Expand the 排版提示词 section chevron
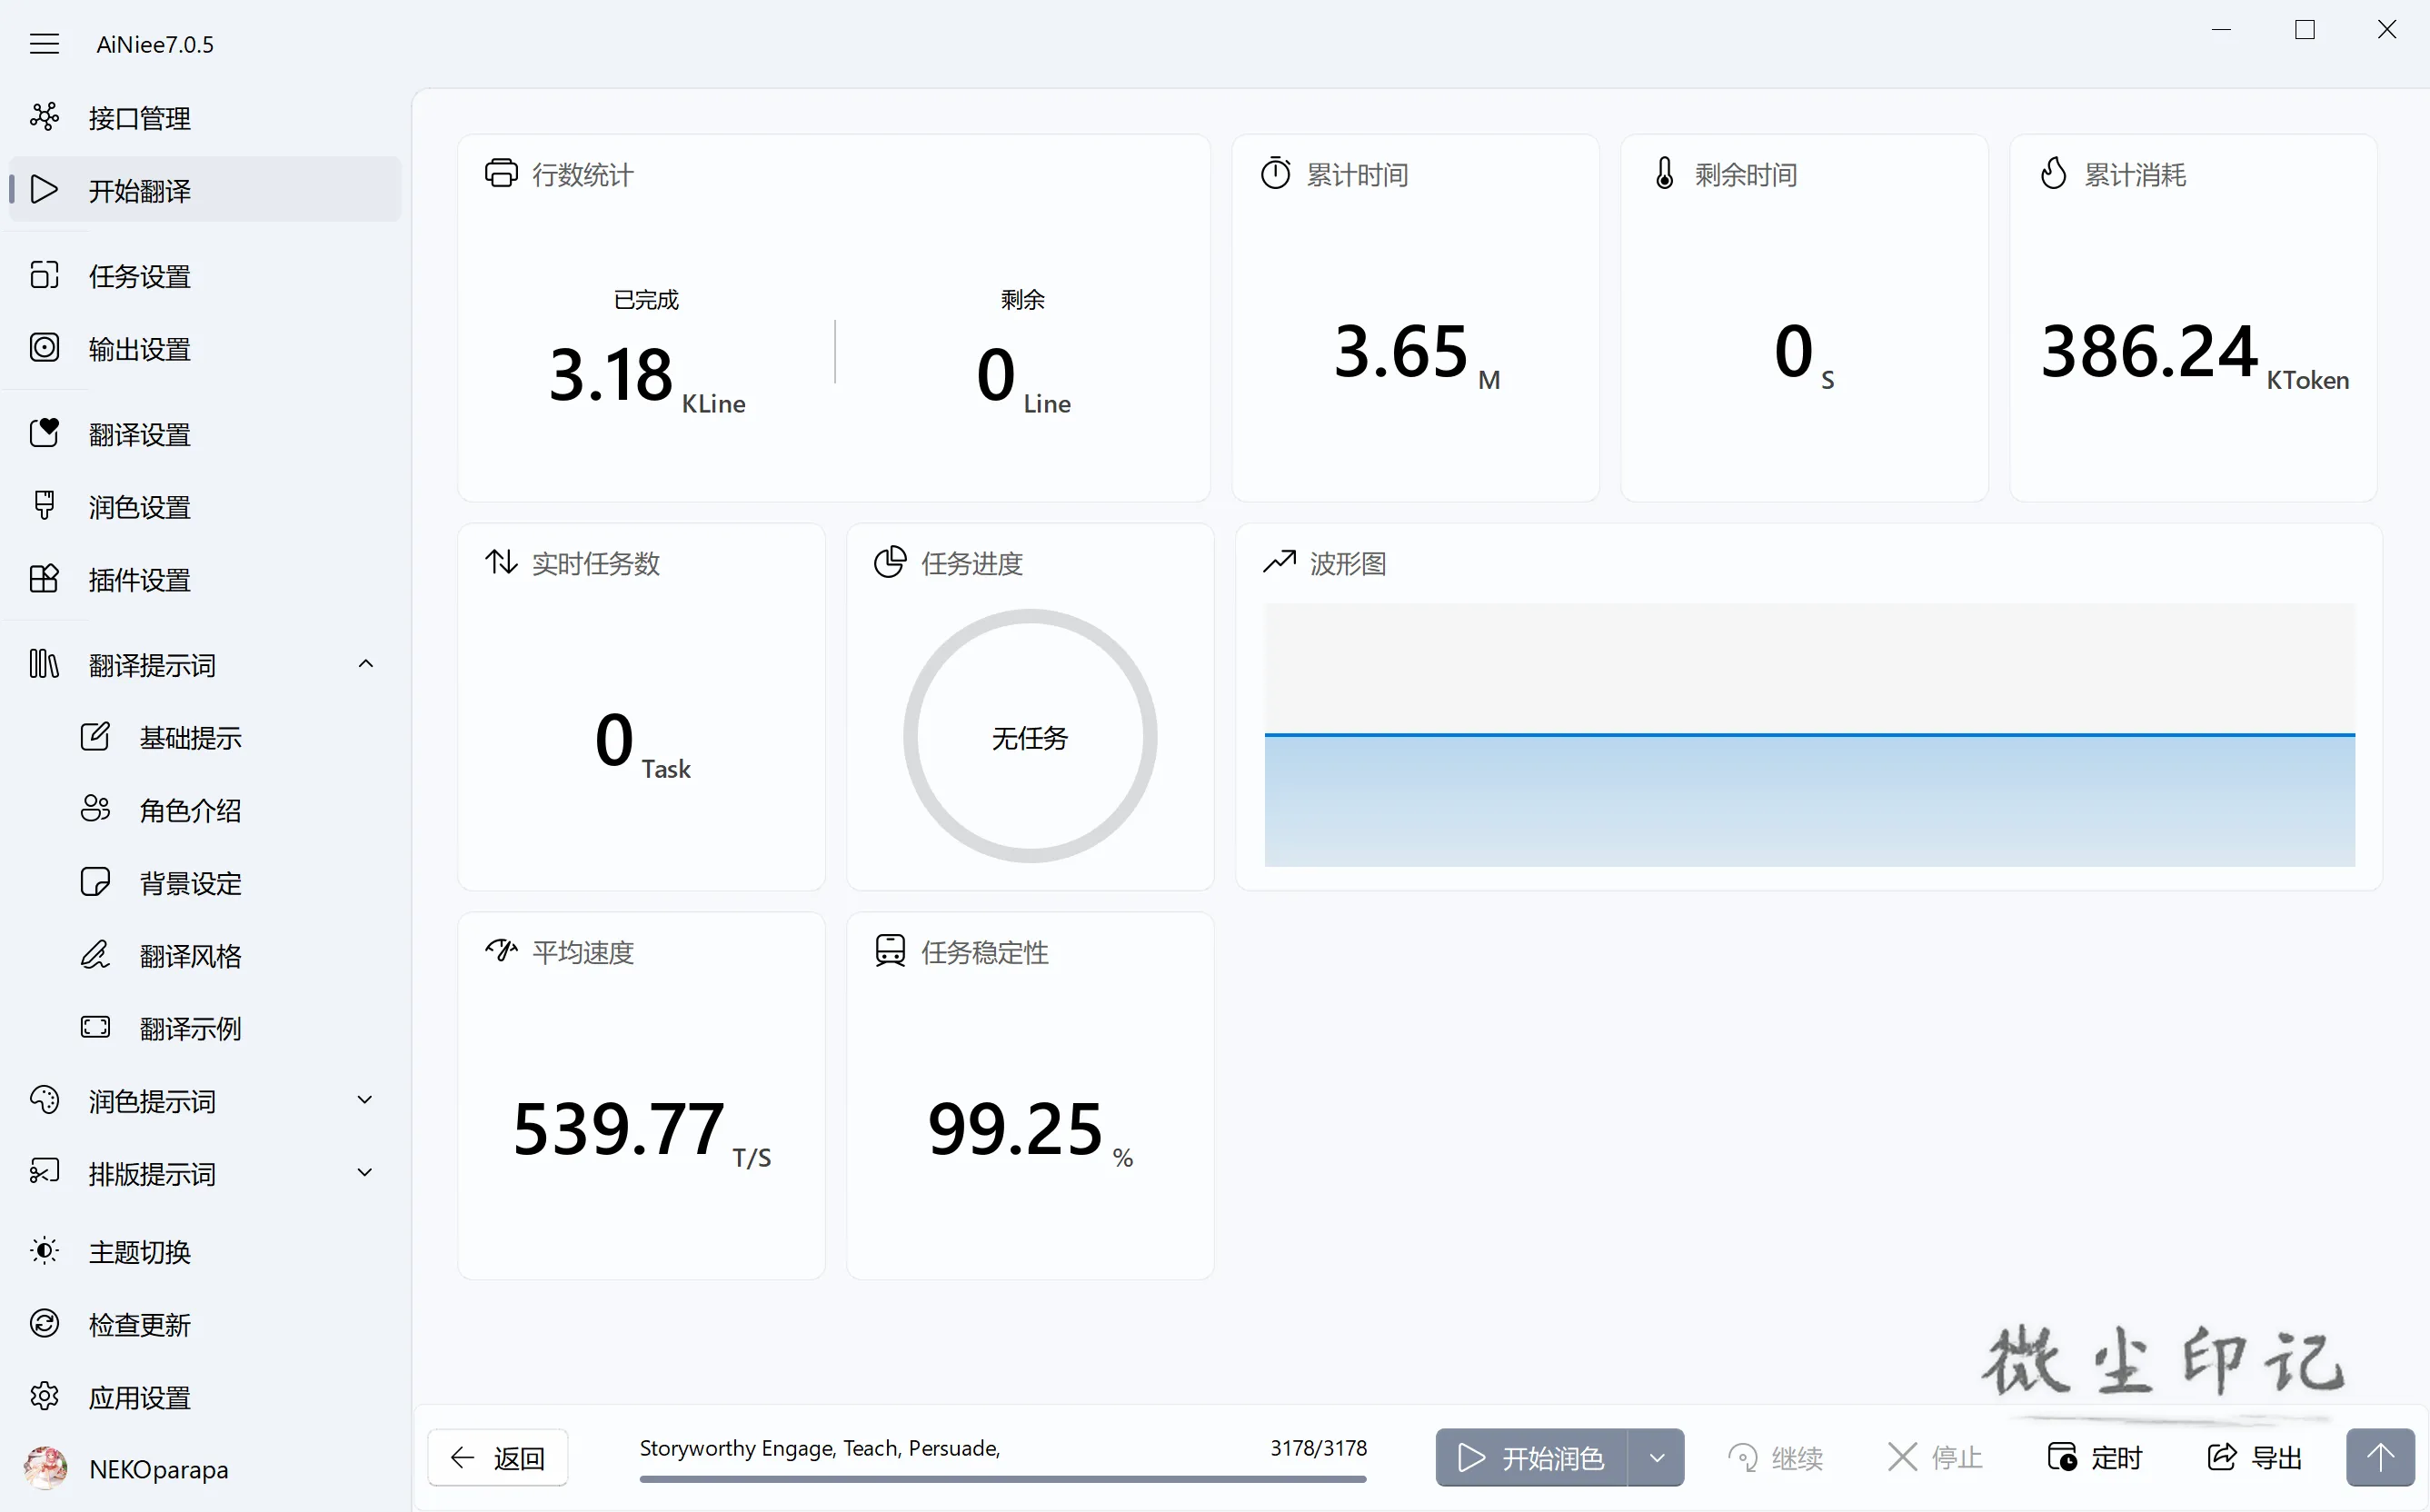This screenshot has width=2430, height=1512. tap(366, 1173)
